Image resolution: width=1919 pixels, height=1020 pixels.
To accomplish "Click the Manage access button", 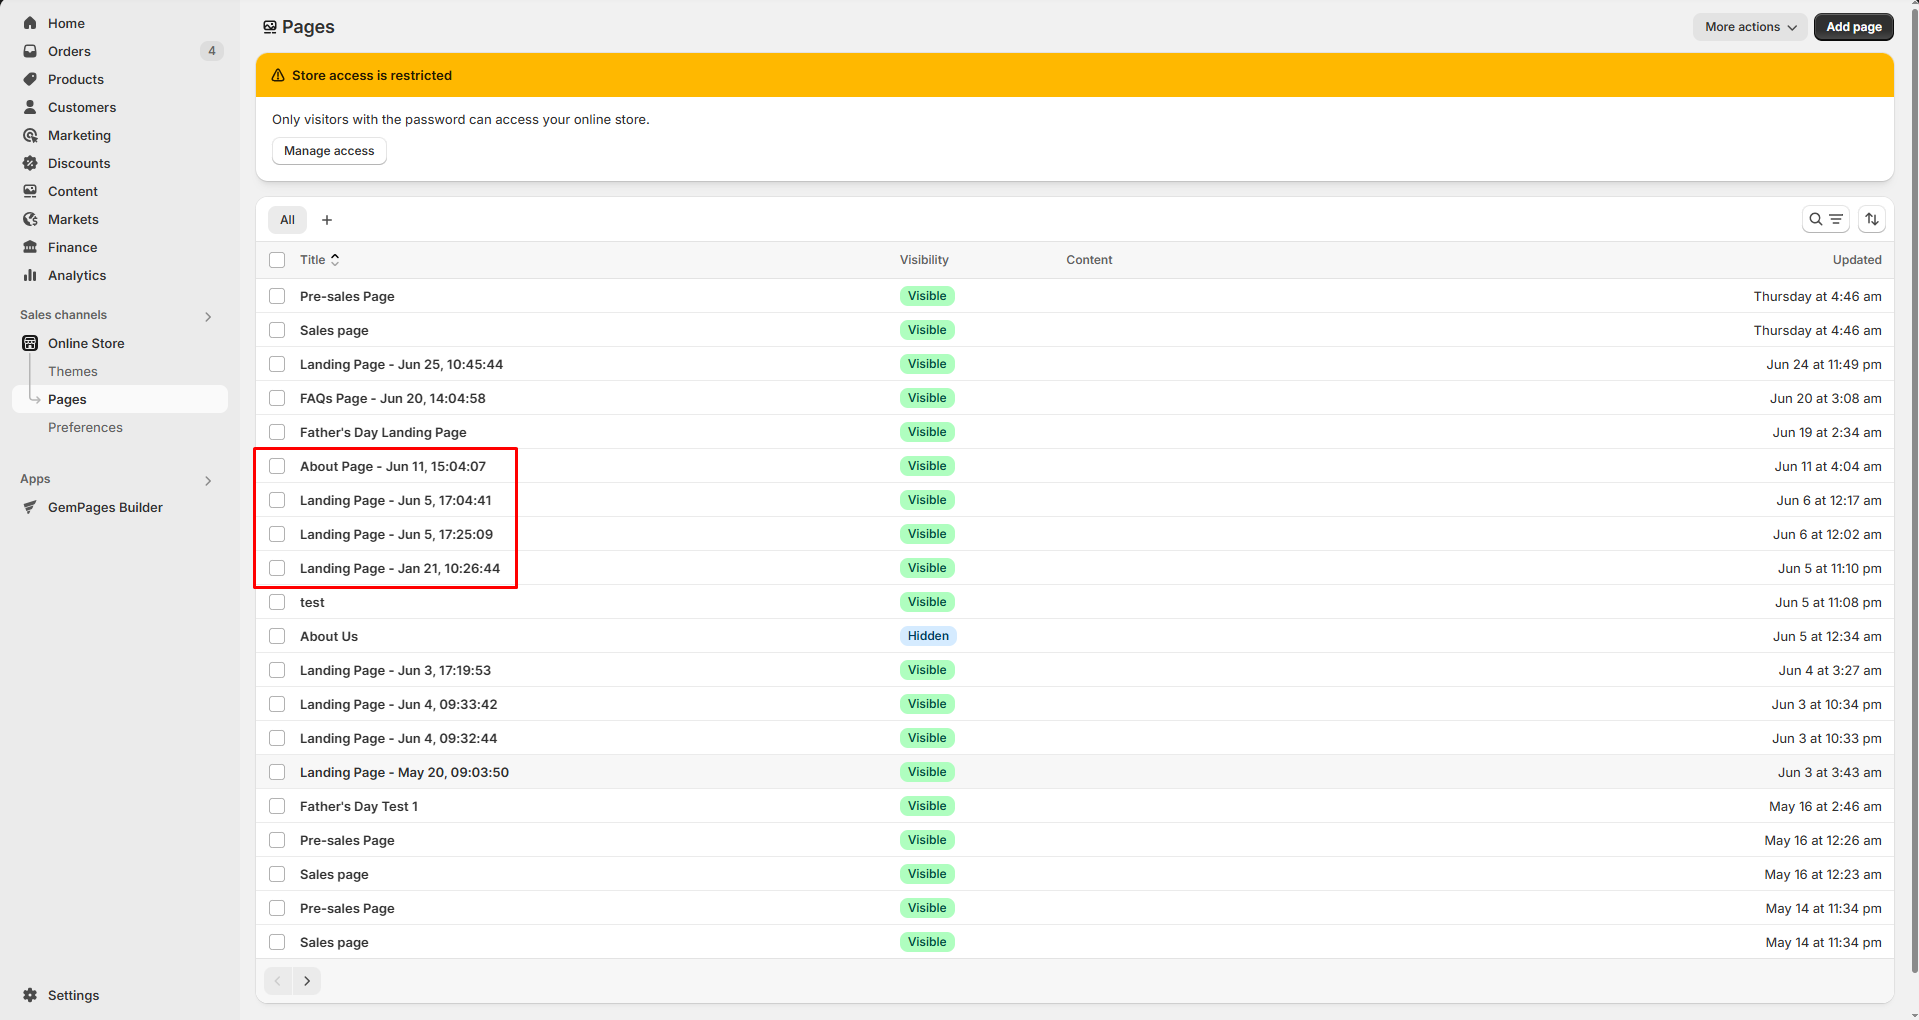I will click(328, 151).
